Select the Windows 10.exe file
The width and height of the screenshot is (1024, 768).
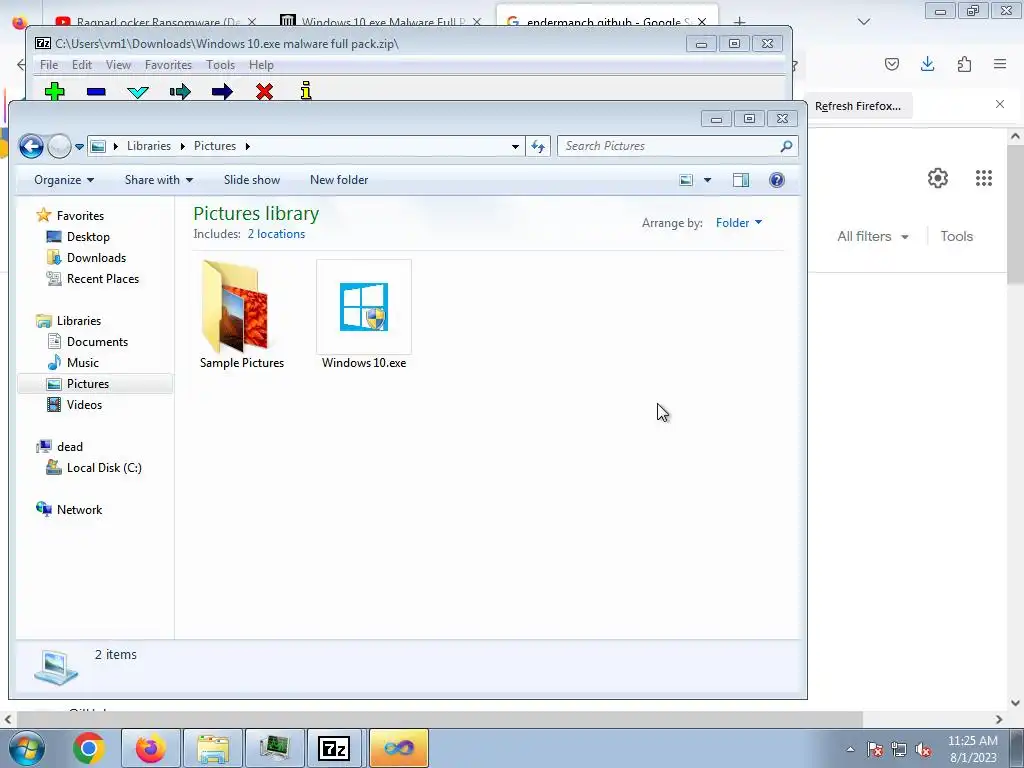[364, 315]
